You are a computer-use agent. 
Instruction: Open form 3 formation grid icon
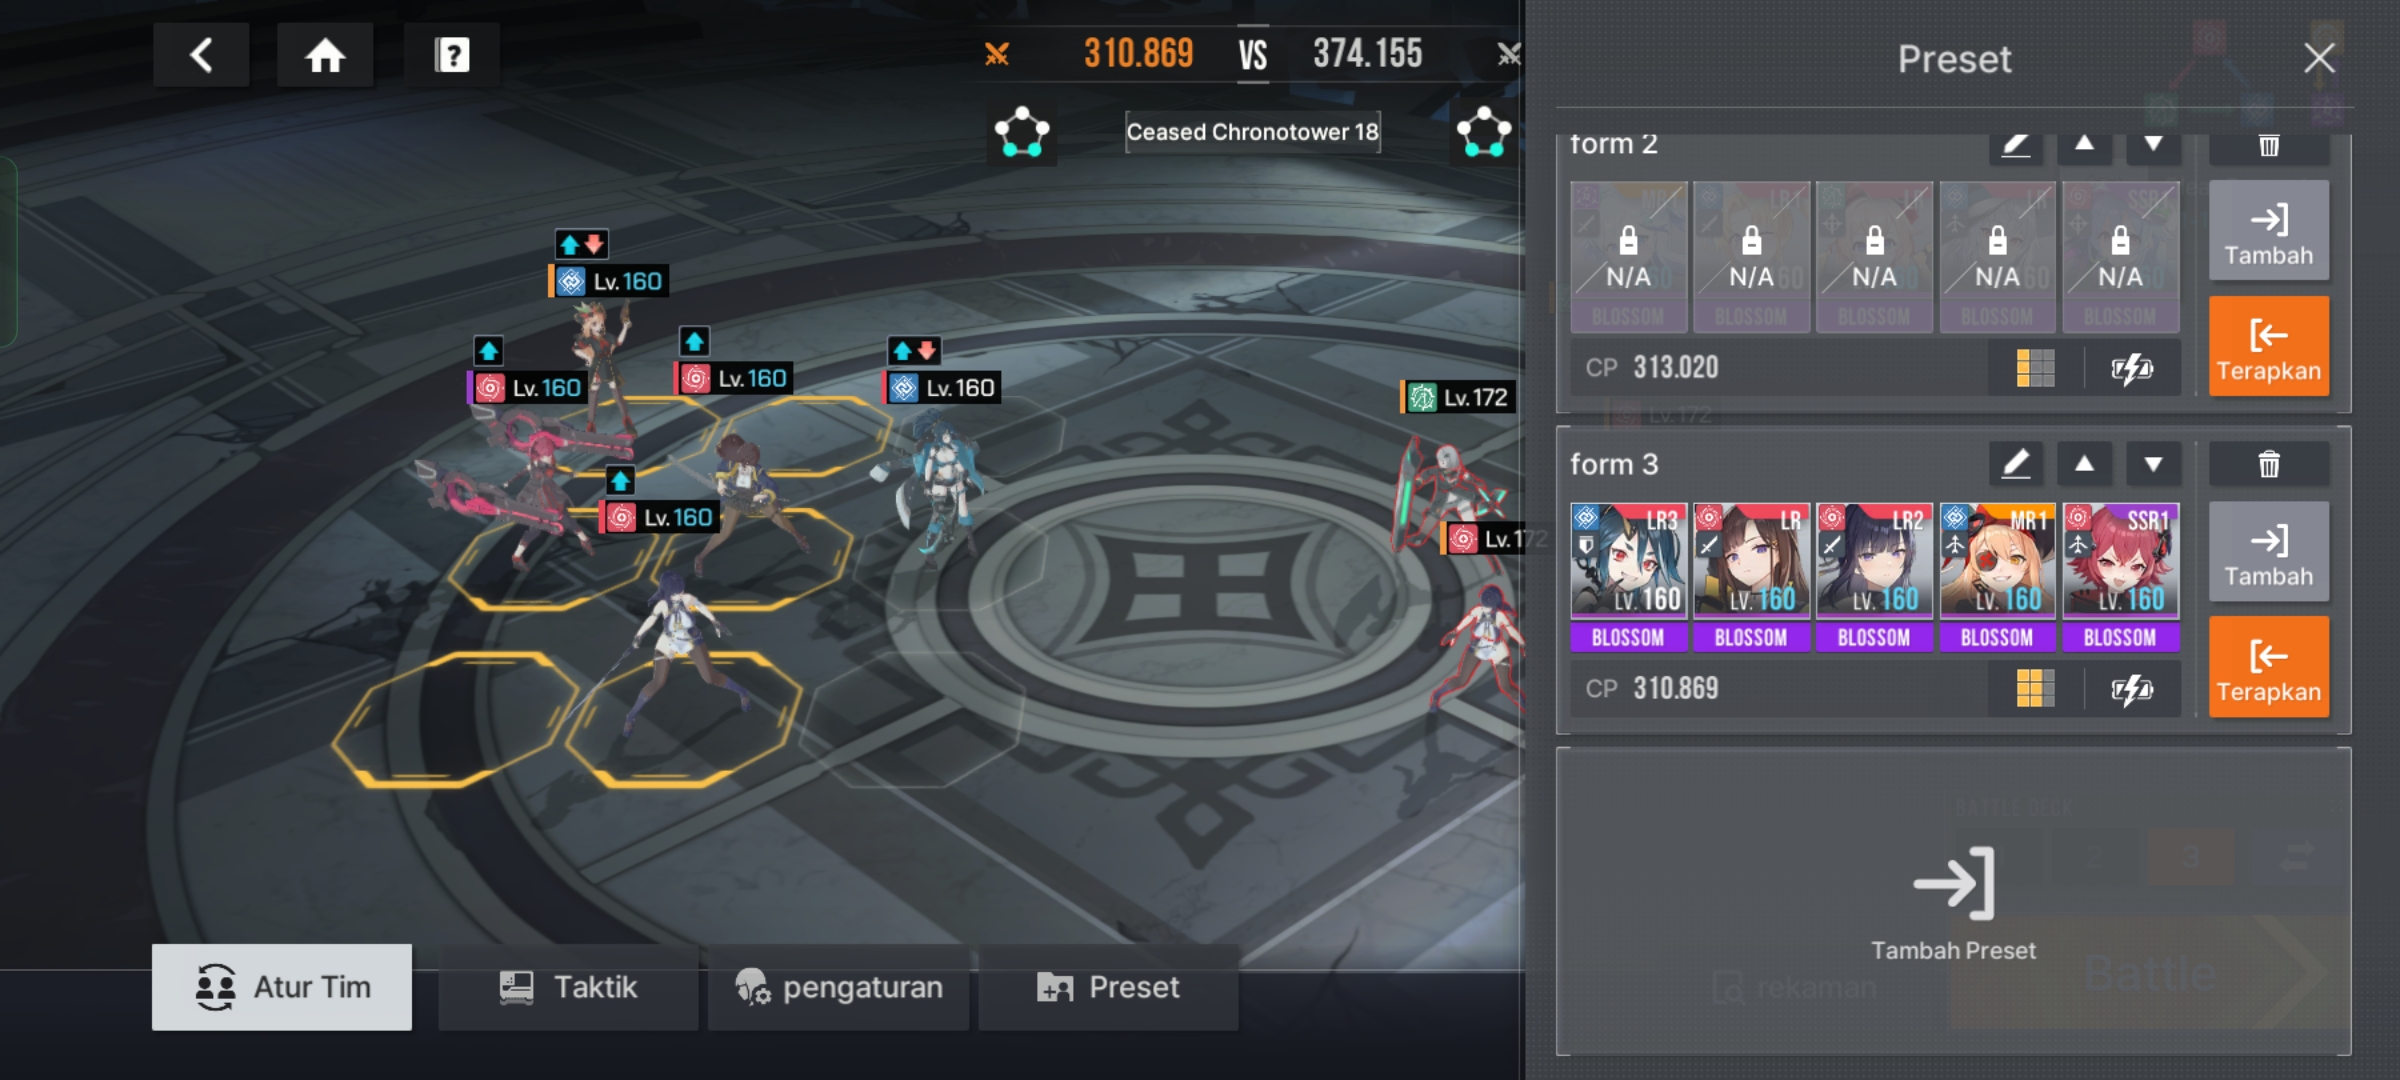click(x=2035, y=688)
